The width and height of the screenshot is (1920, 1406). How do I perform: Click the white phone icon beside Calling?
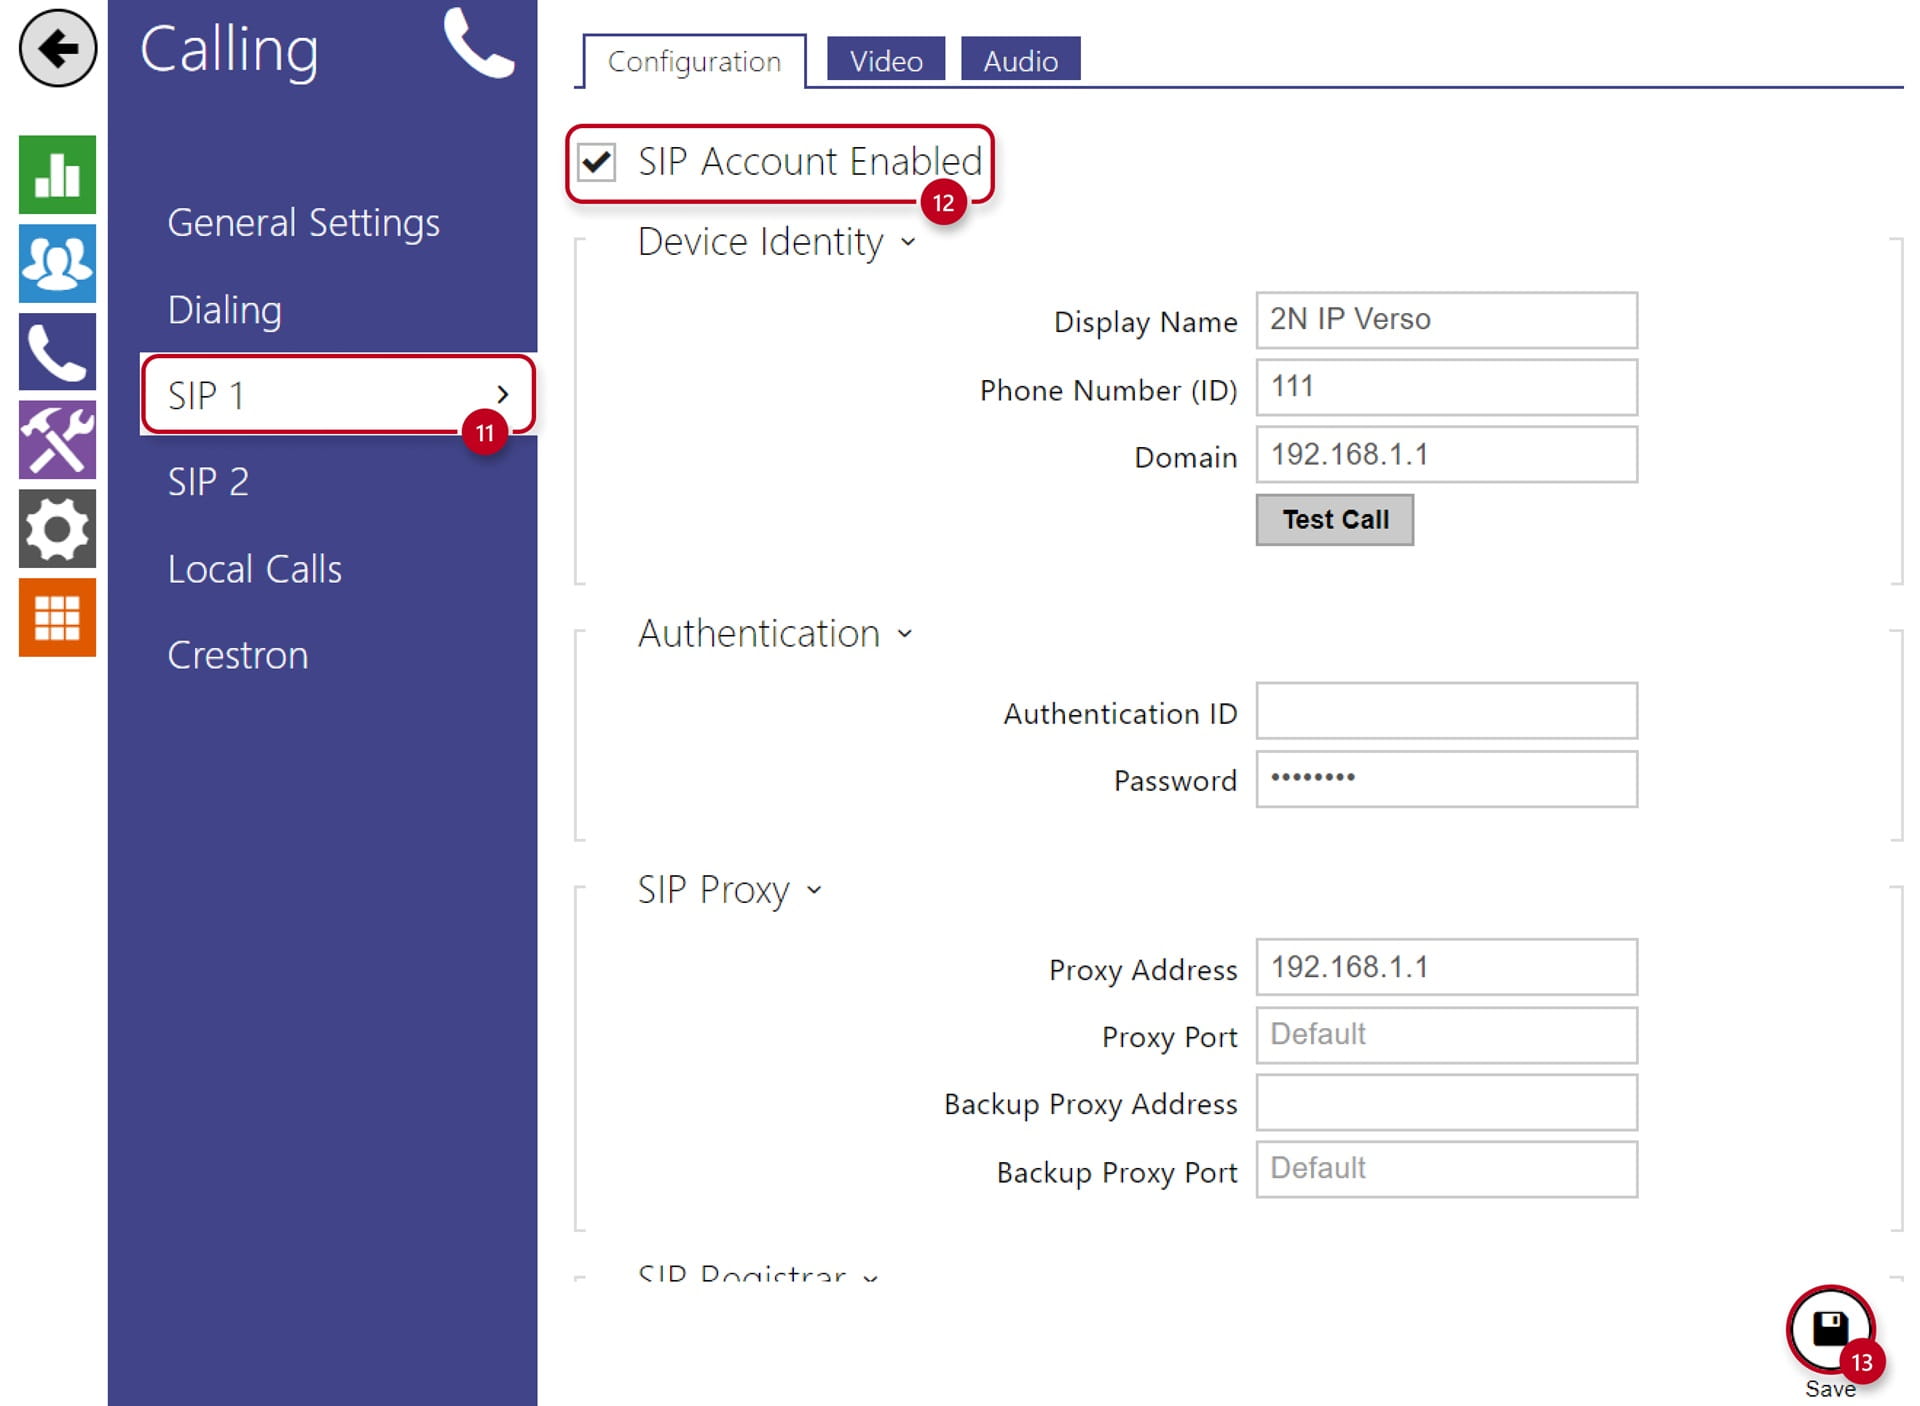[479, 43]
